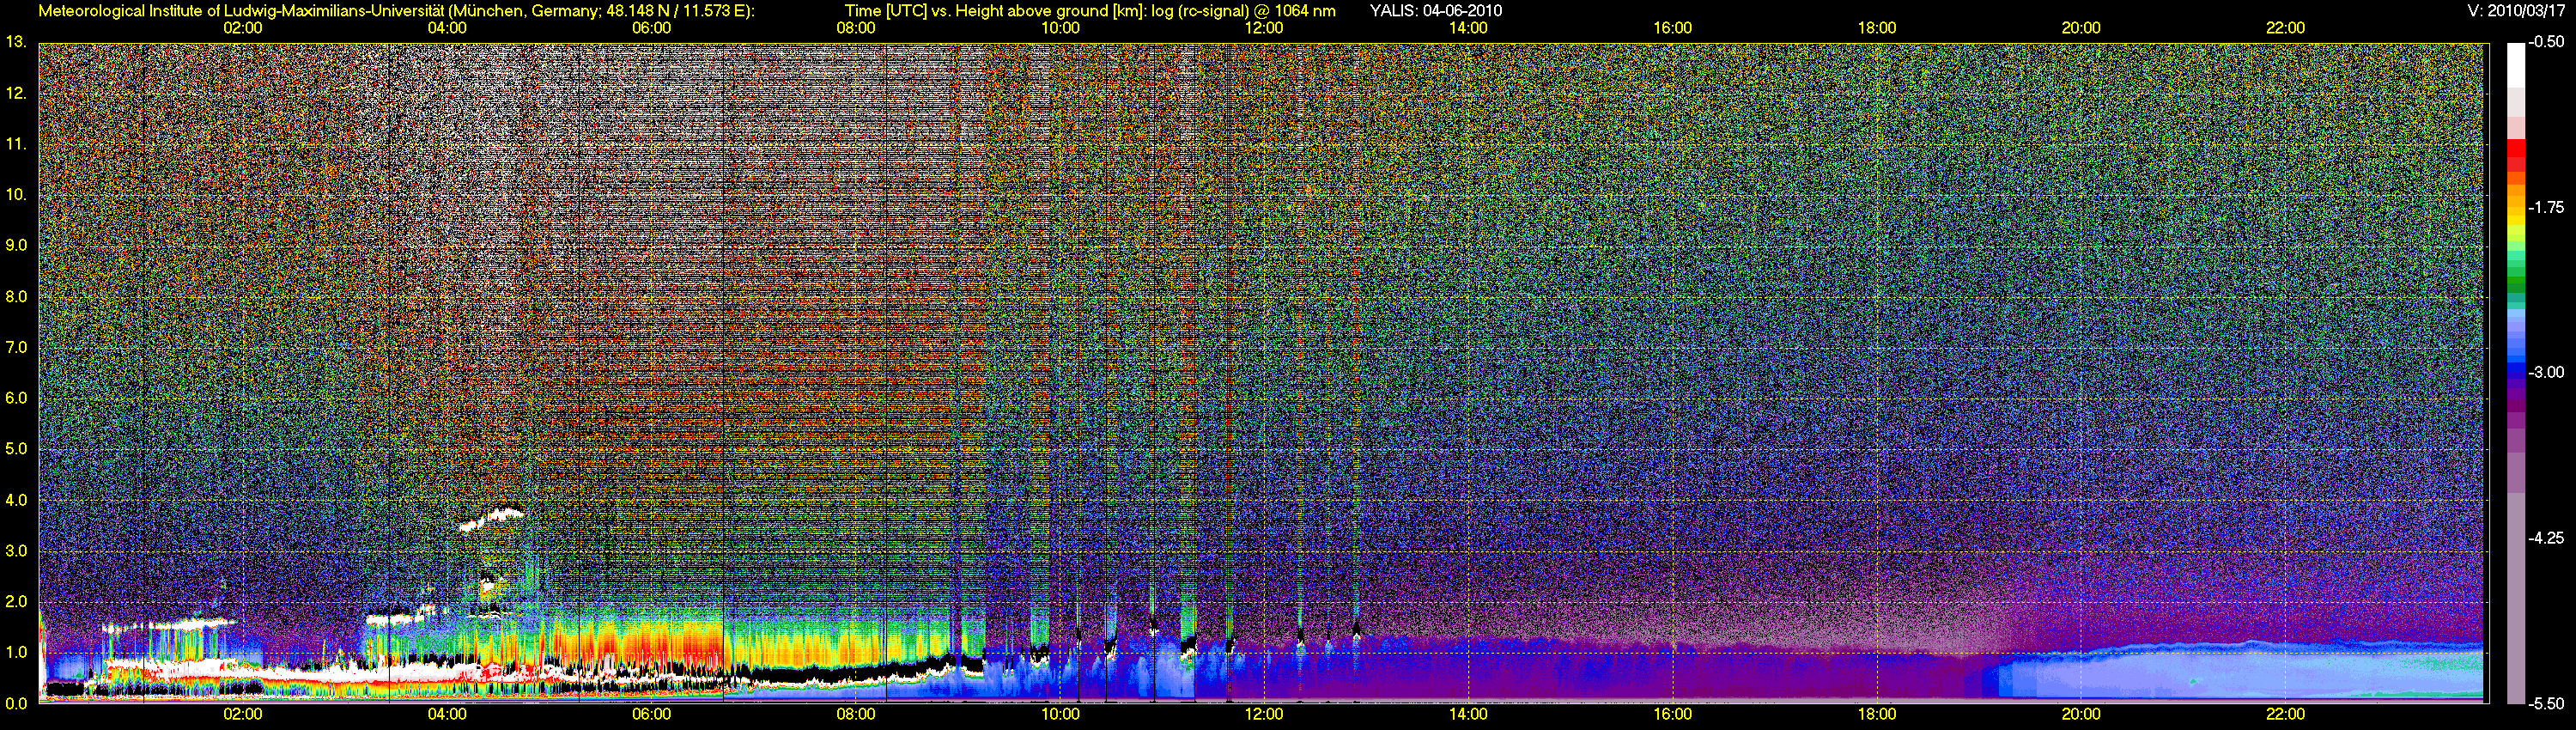Click the 08:00 label on bottom time axis
This screenshot has height=730, width=2576.
pyautogui.click(x=856, y=714)
